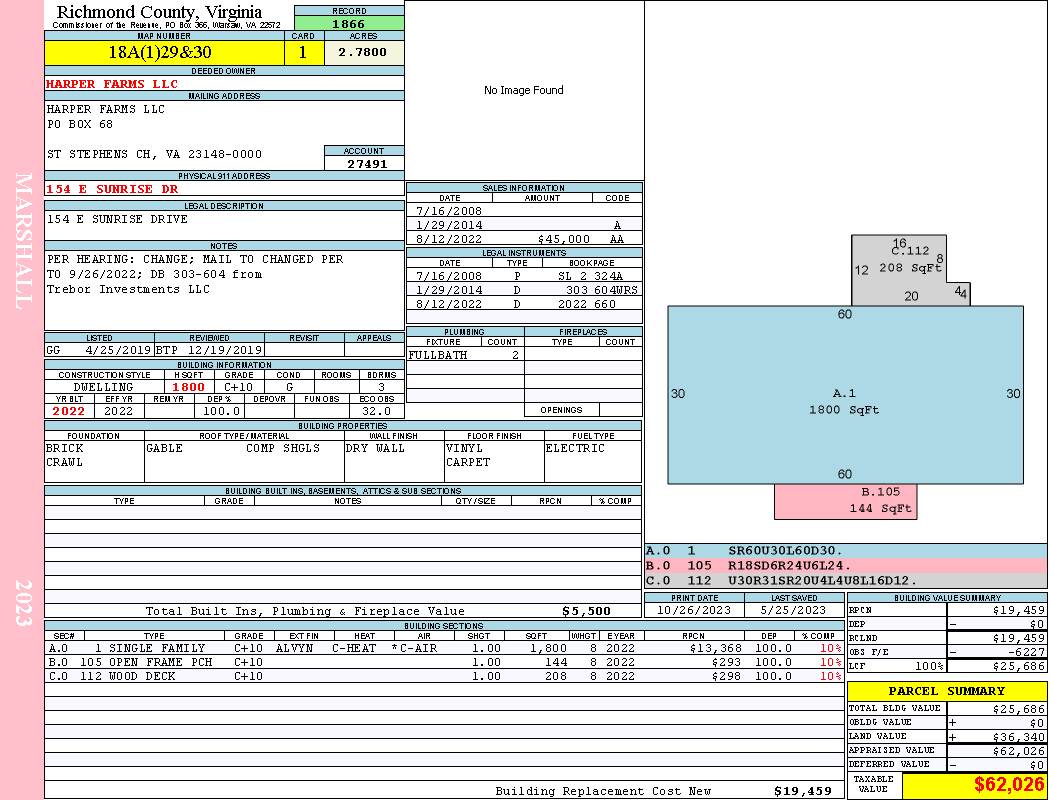Click the ST STEPHENS CH, VA address line
The height and width of the screenshot is (800, 1050).
(x=154, y=154)
